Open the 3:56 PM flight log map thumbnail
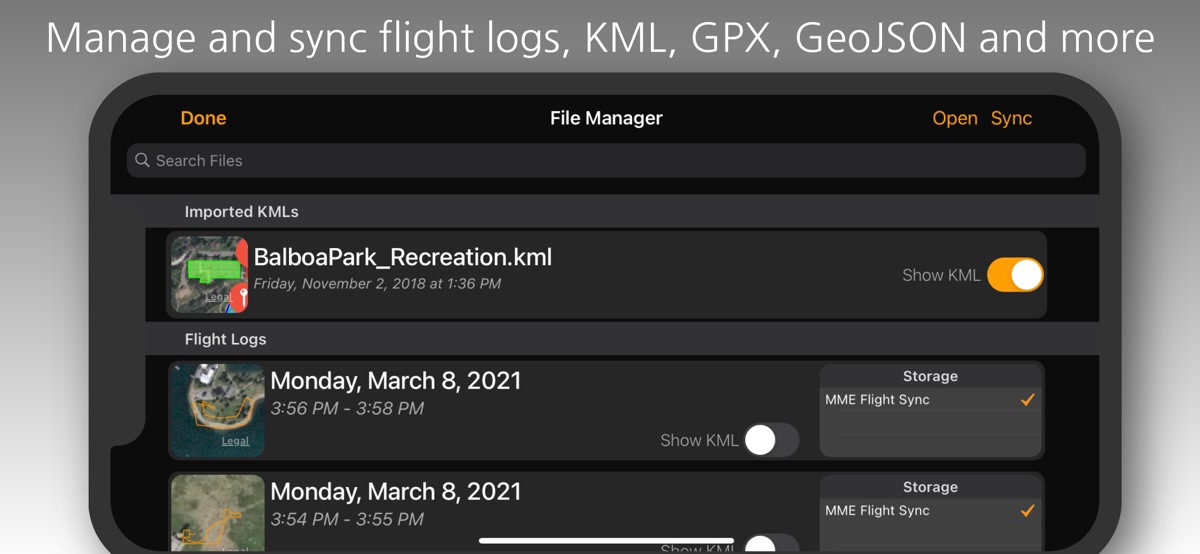 tap(217, 410)
